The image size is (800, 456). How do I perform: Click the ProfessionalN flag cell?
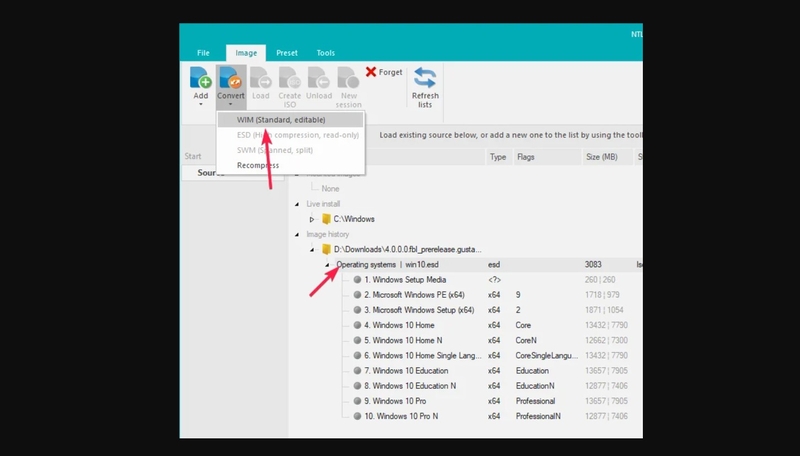[x=538, y=416]
